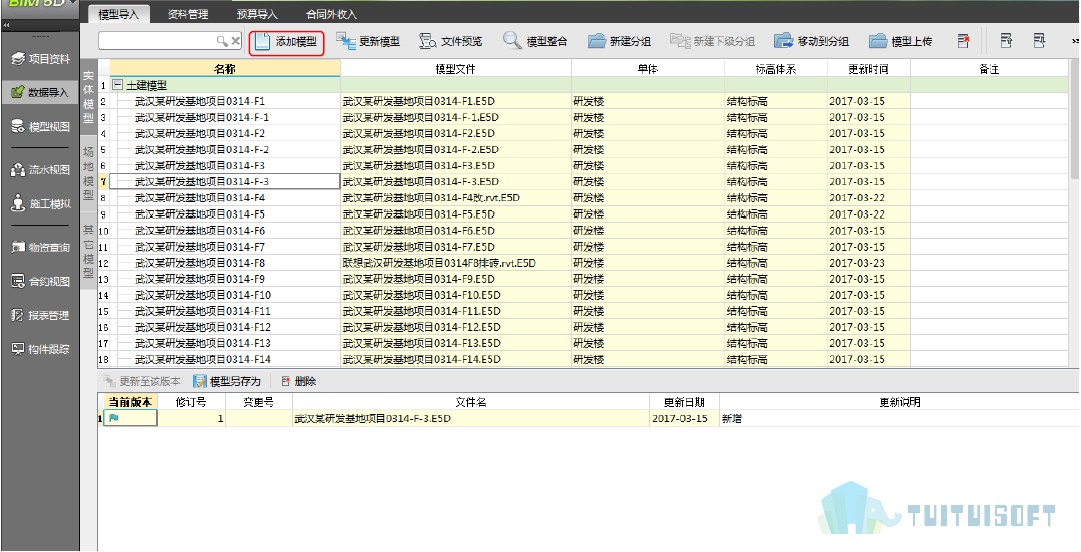Image resolution: width=1081 pixels, height=552 pixels.
Task: Switch to the 预算导入 tab
Action: pos(257,14)
